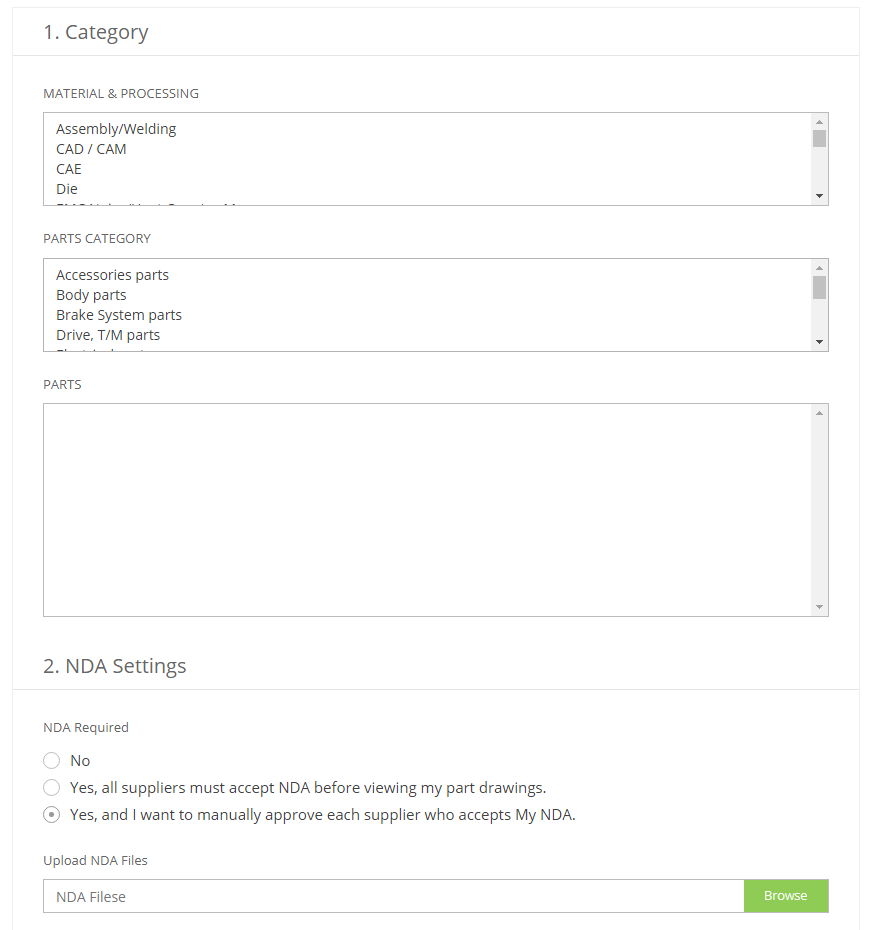Screen dimensions: 874x930
Task: Select Accessories parts in Parts Category
Action: click(x=113, y=275)
